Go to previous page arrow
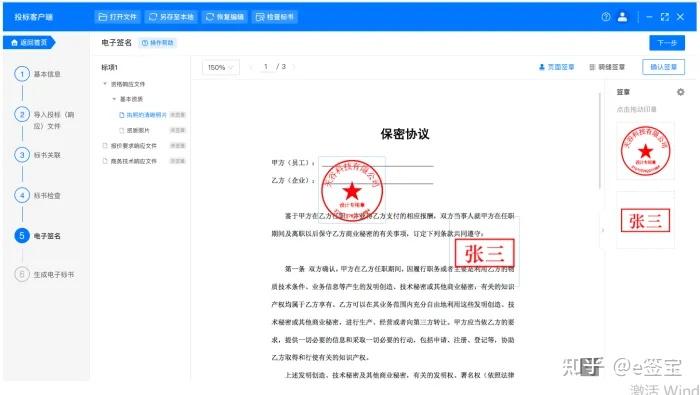Image resolution: width=700 pixels, height=395 pixels. tap(251, 67)
